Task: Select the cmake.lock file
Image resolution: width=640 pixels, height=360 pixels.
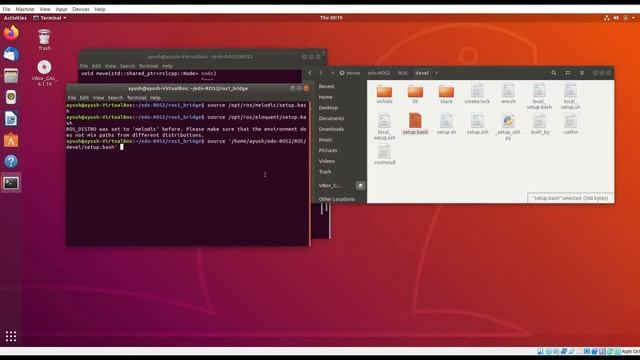Action: 477,94
